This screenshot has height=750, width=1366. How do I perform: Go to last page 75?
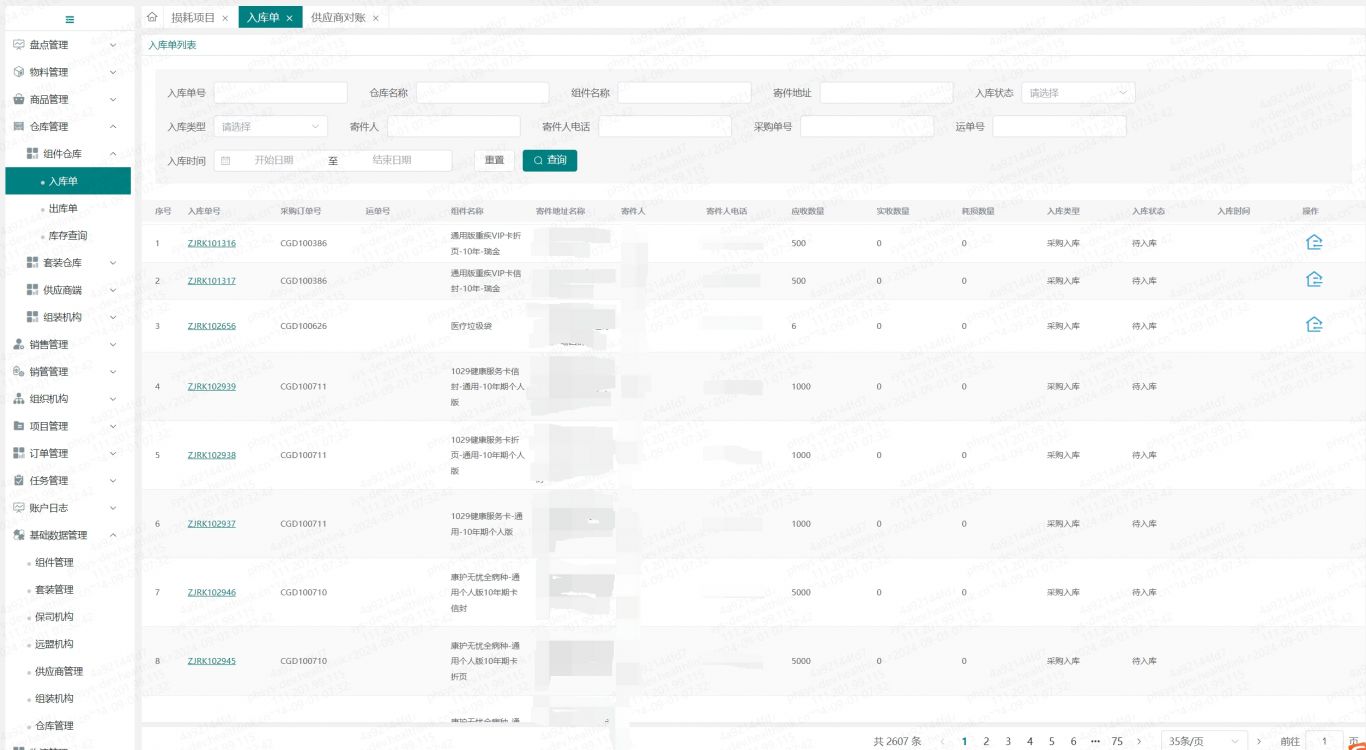click(x=1117, y=741)
